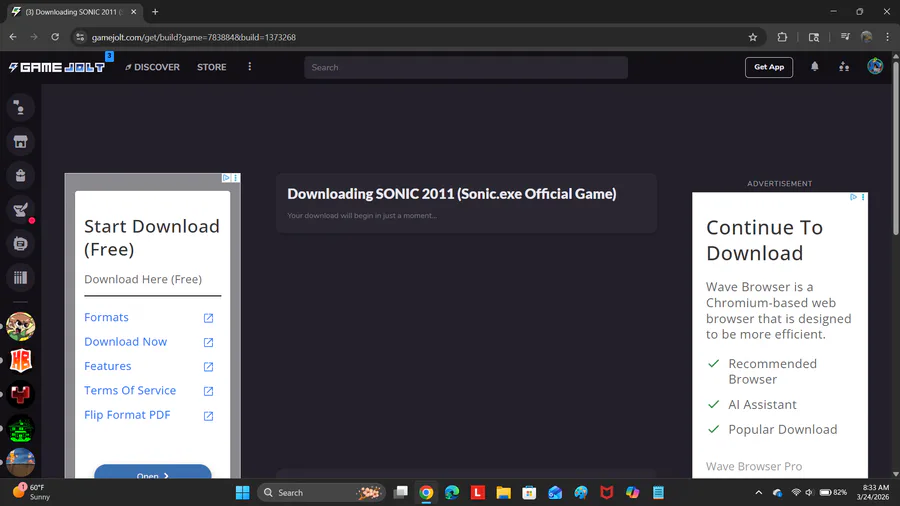The image size is (900, 506).
Task: Select the Downloading SONIC 2011 tab
Action: coord(74,11)
